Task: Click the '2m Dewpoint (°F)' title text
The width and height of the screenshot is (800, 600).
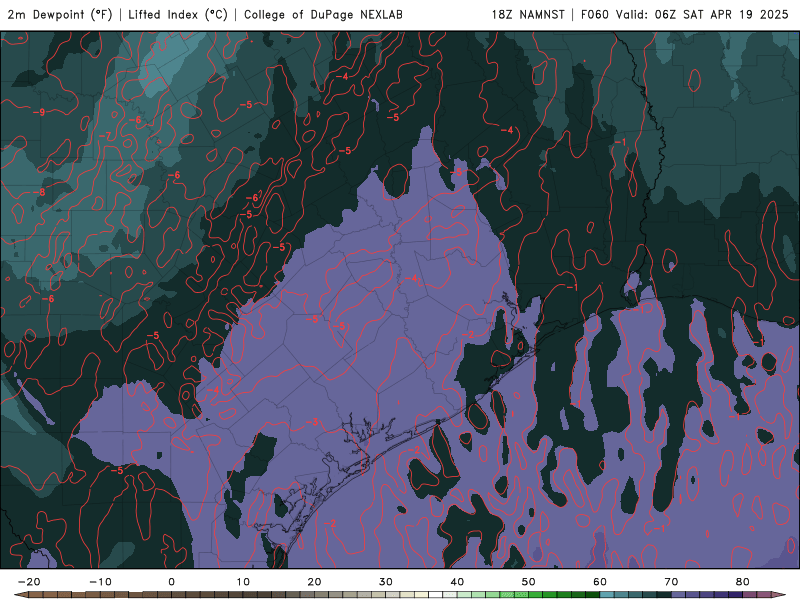Action: tap(59, 15)
